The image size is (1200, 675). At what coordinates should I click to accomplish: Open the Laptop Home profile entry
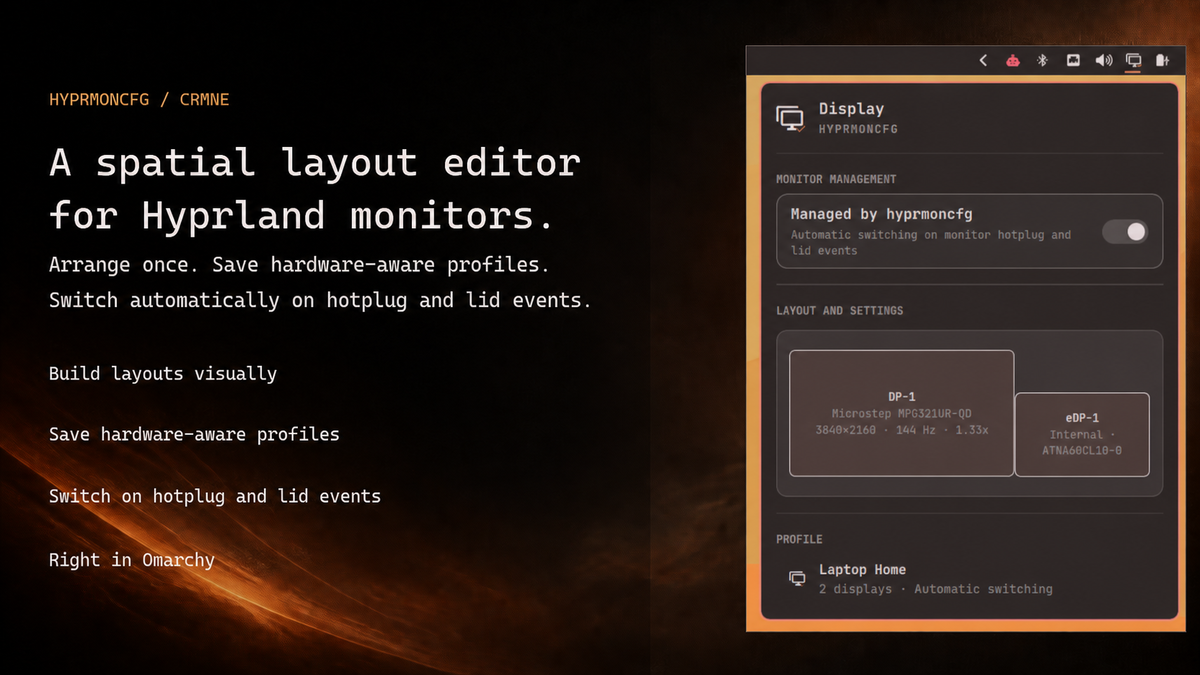[969, 579]
